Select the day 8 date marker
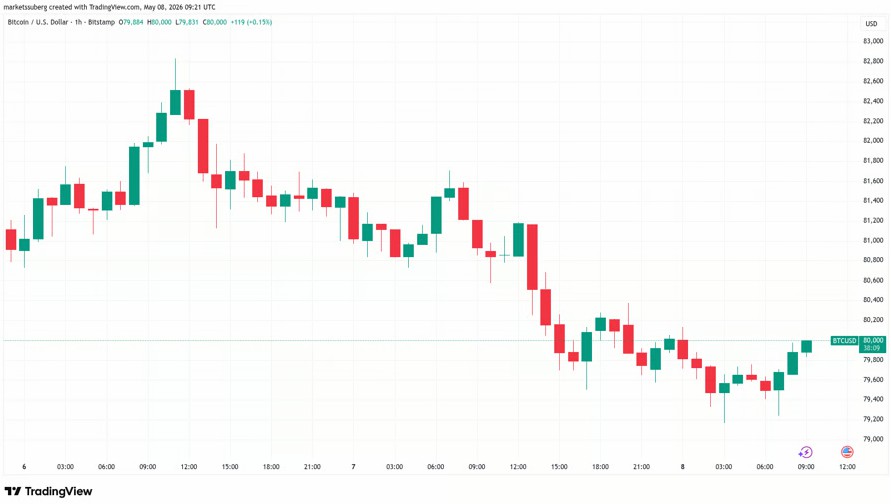The image size is (891, 504). click(682, 466)
